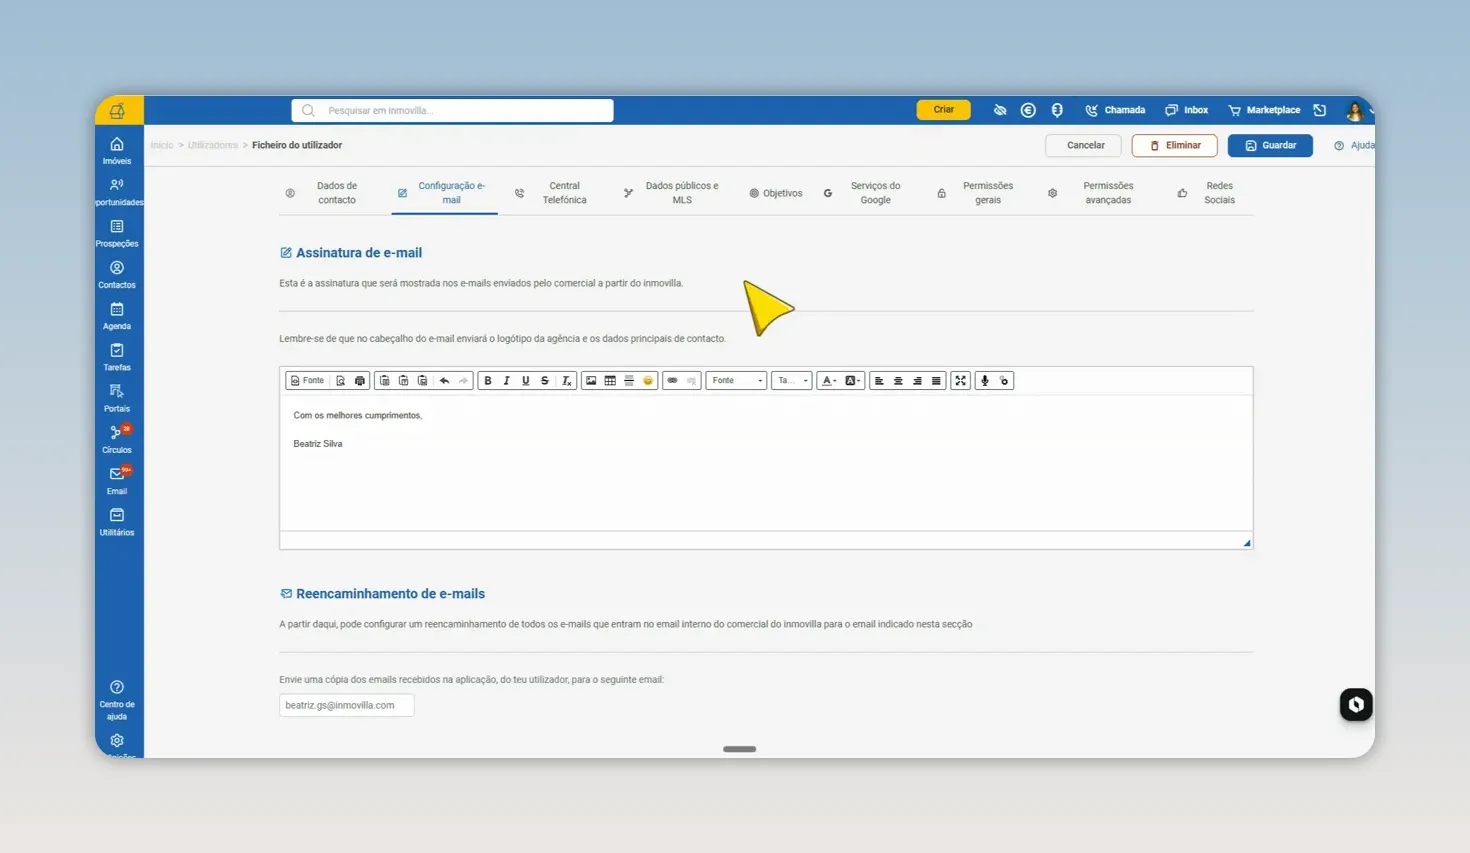This screenshot has height=853, width=1470.
Task: Open the text color dropdown
Action: point(828,381)
